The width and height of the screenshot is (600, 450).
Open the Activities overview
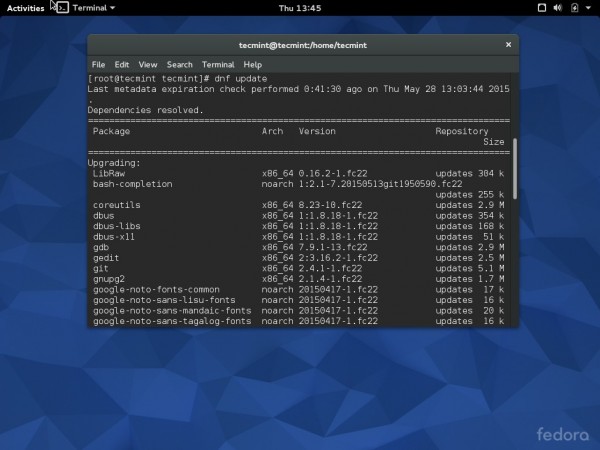pos(25,7)
